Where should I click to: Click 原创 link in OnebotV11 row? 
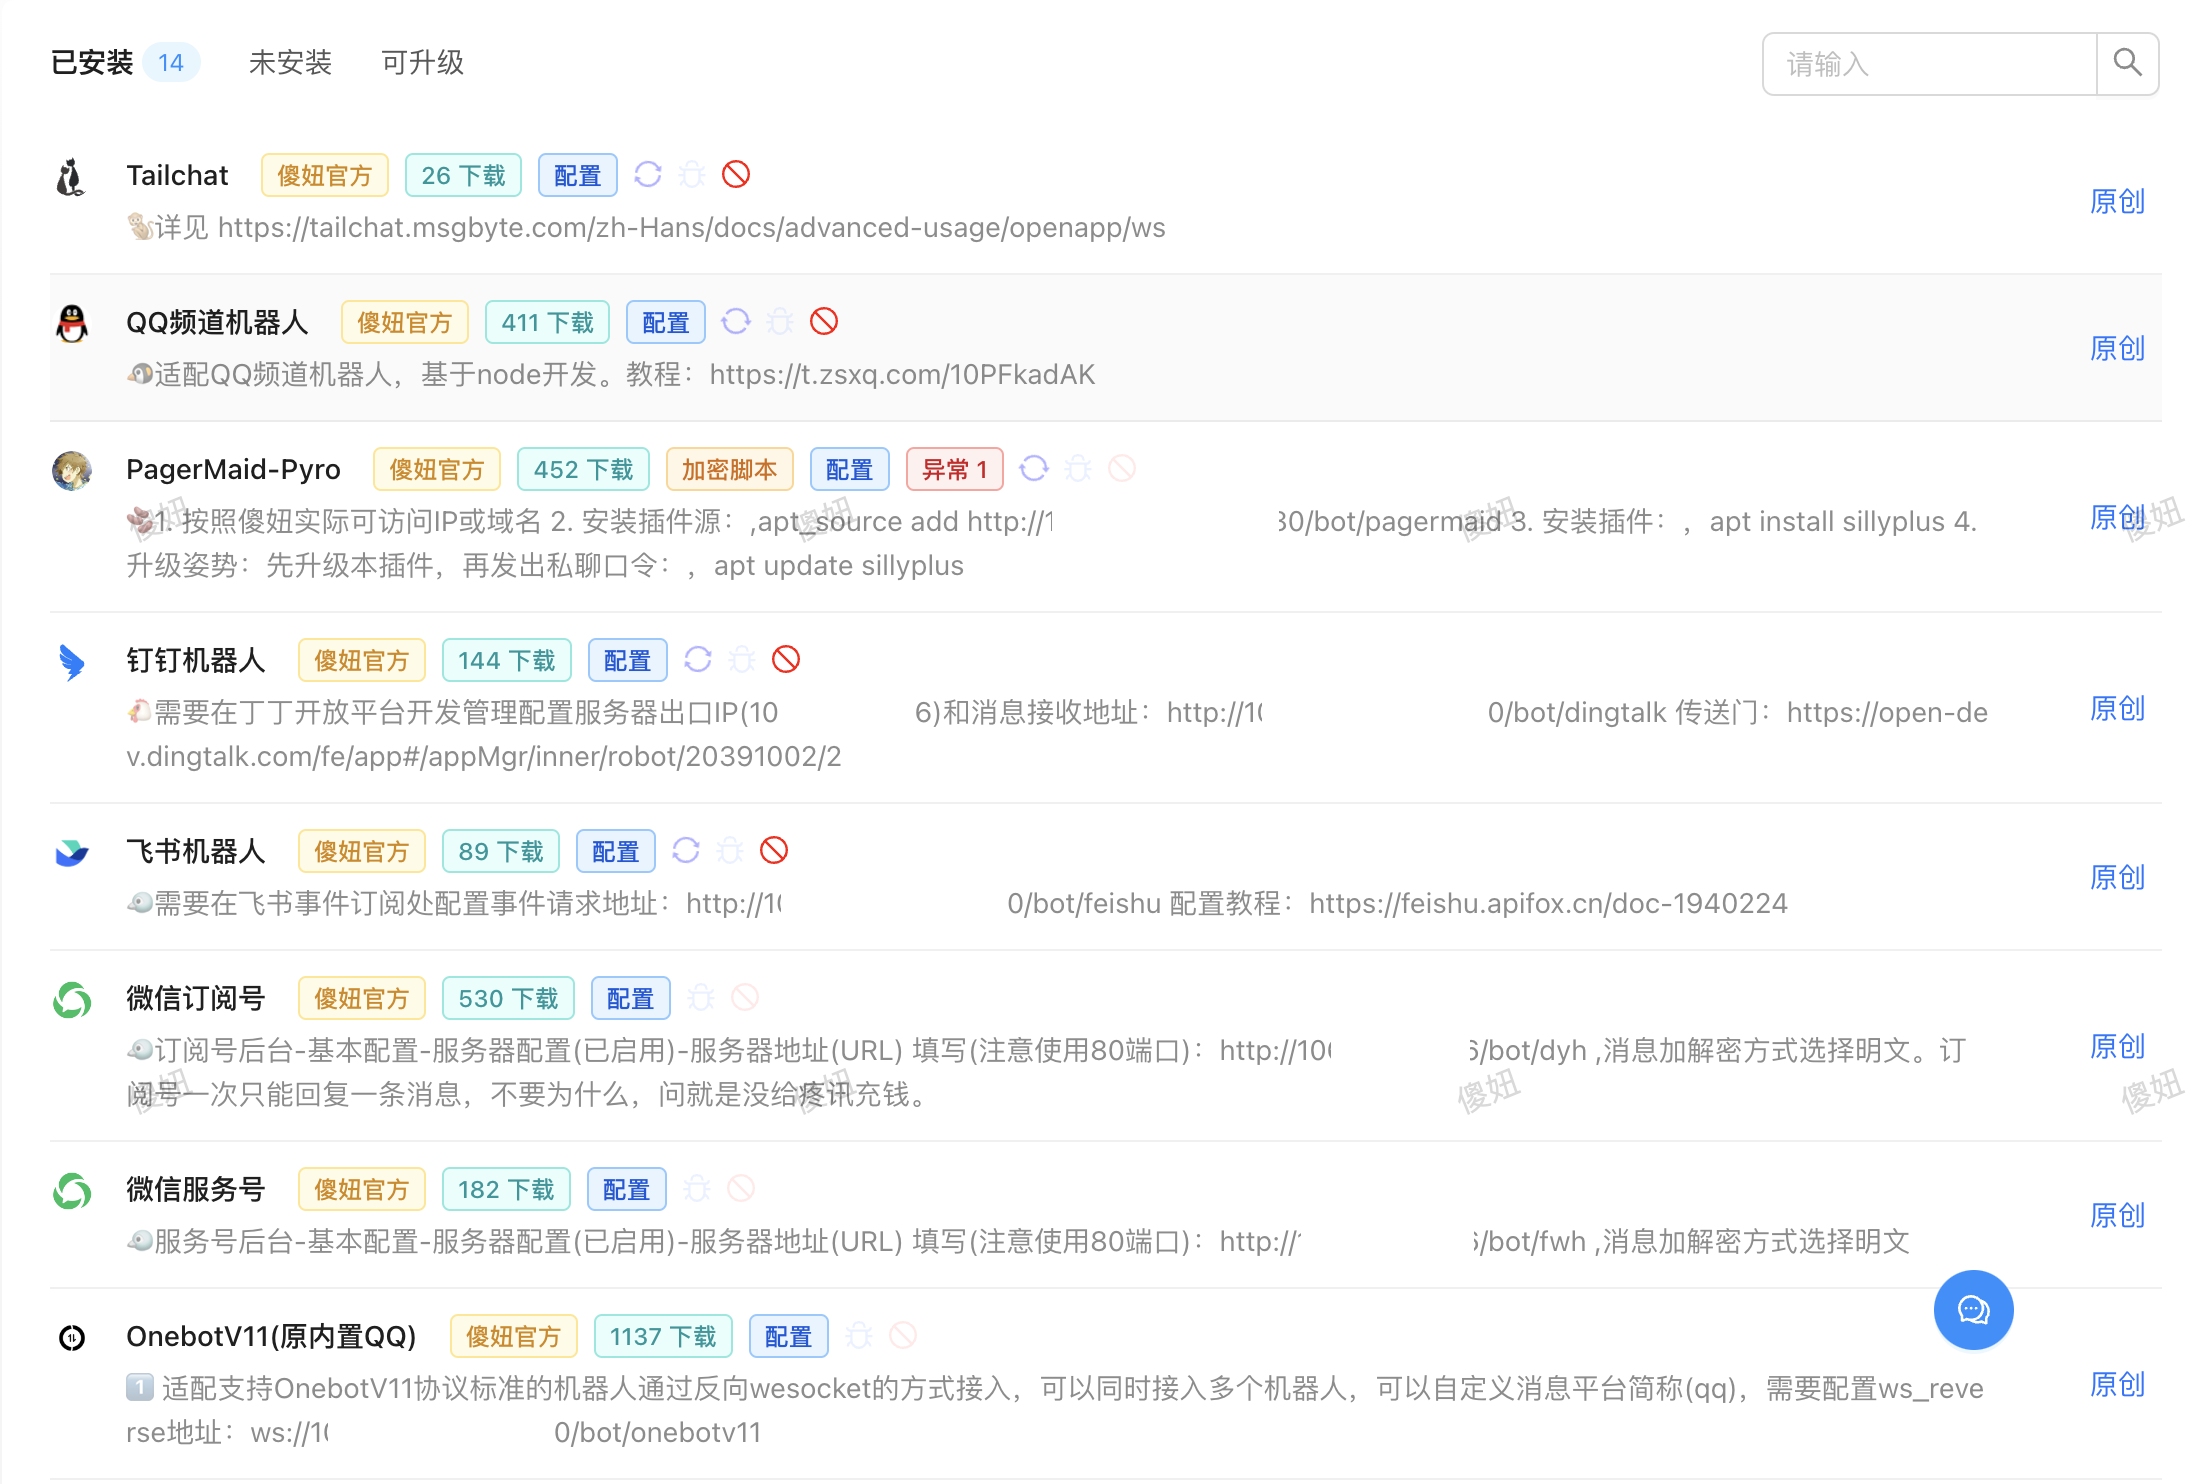coord(2117,1384)
